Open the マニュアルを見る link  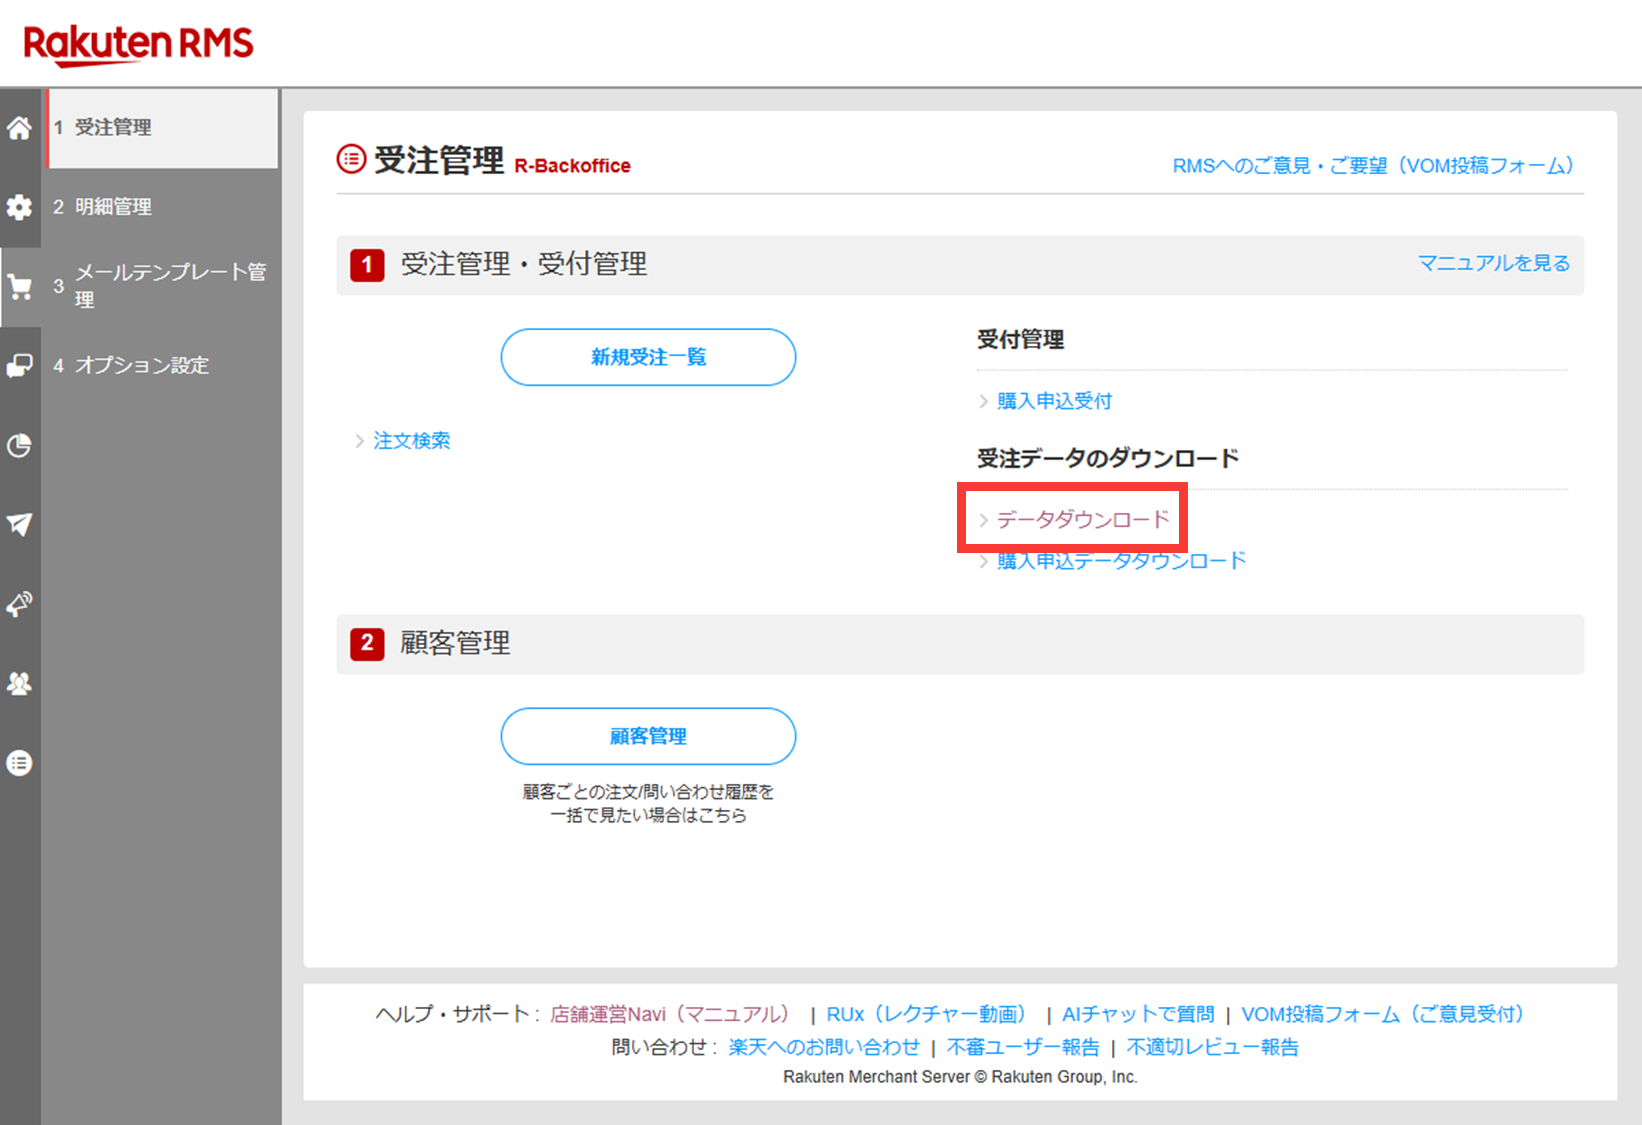(x=1493, y=263)
